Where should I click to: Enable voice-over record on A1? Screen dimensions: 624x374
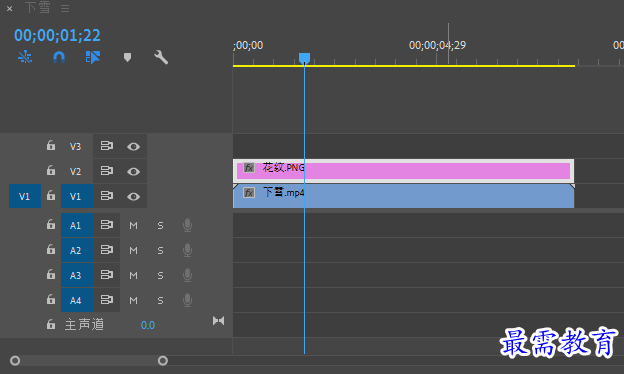(187, 225)
